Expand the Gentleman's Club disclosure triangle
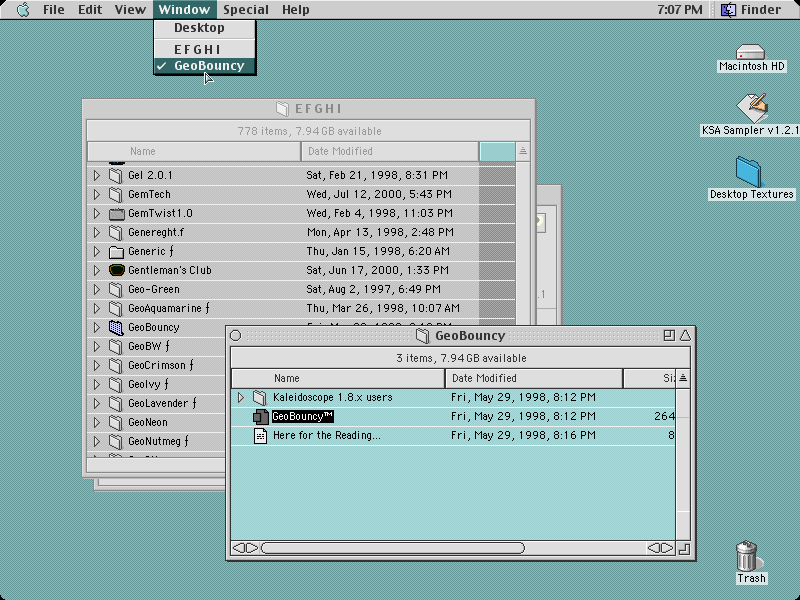The image size is (800, 600). (96, 270)
